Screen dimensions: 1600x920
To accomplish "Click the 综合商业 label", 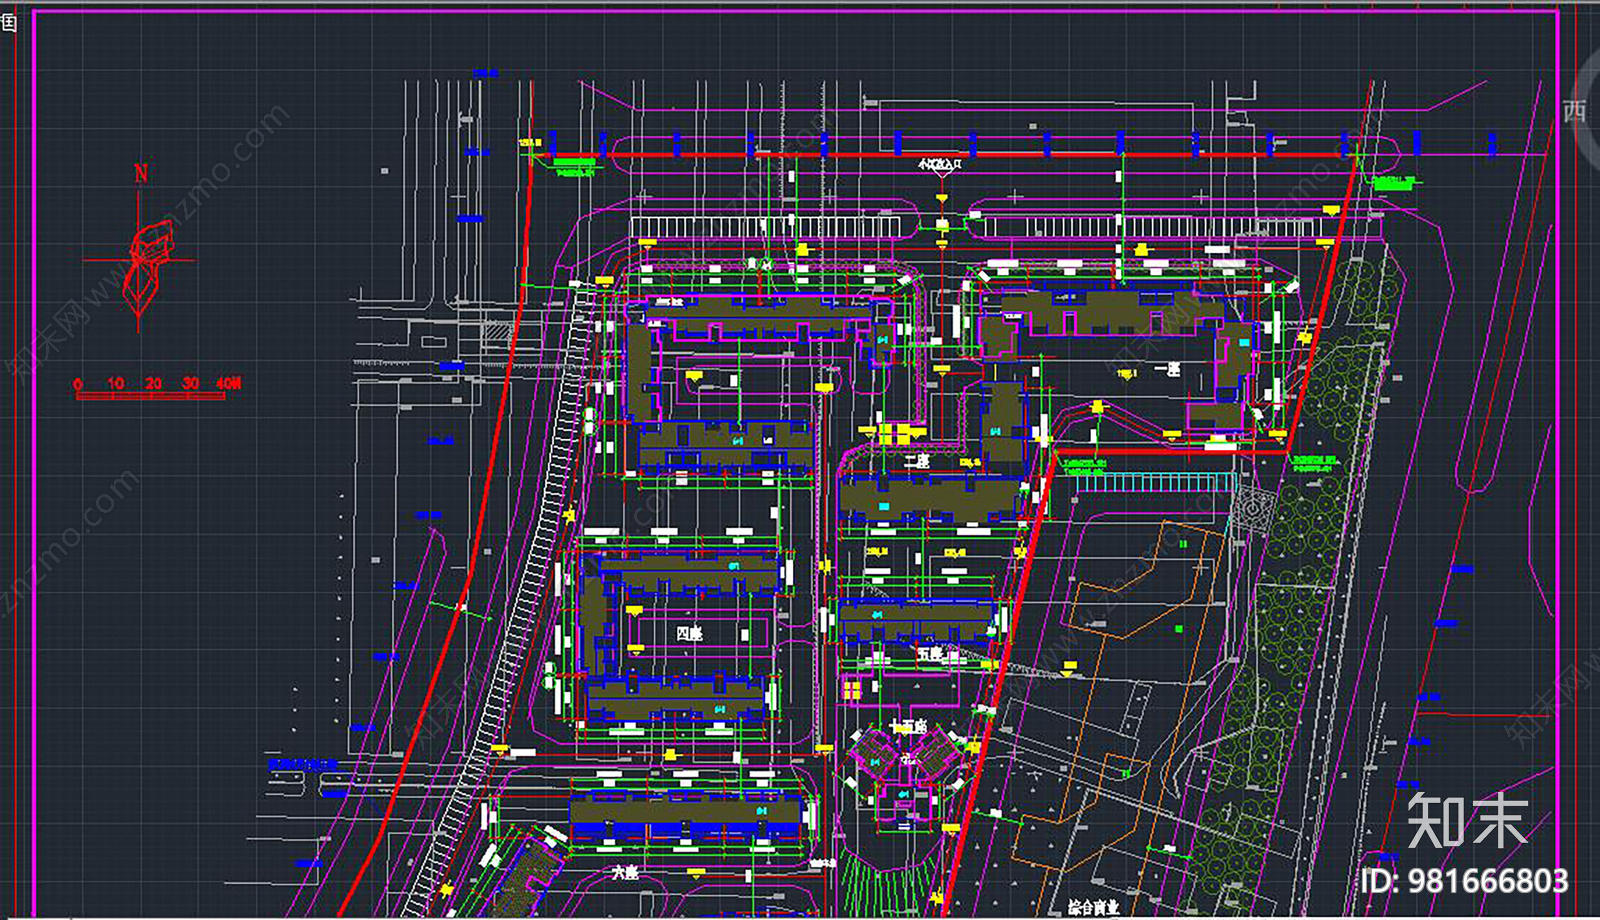I will tap(1093, 908).
